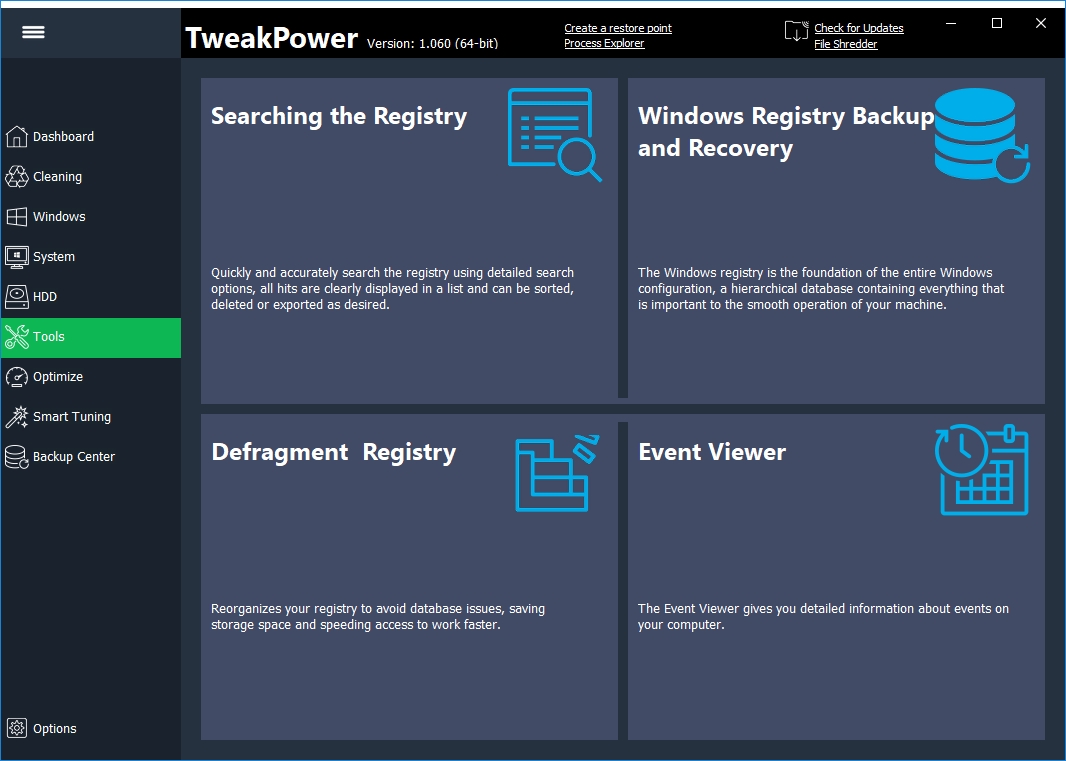Click the registry search magnifier icon
The width and height of the screenshot is (1066, 761).
click(x=554, y=135)
